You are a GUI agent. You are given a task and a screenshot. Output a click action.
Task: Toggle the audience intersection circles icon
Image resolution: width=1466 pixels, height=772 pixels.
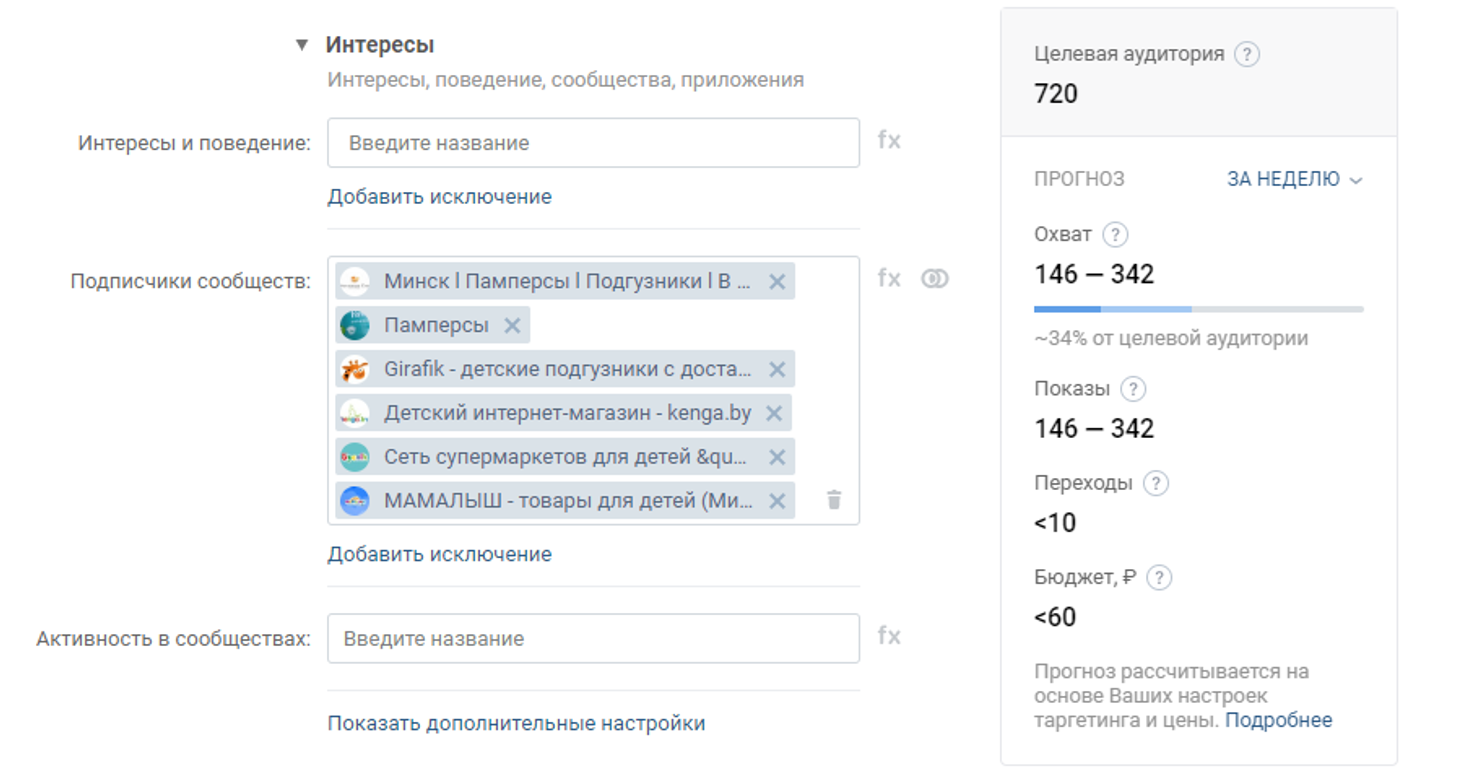click(934, 279)
